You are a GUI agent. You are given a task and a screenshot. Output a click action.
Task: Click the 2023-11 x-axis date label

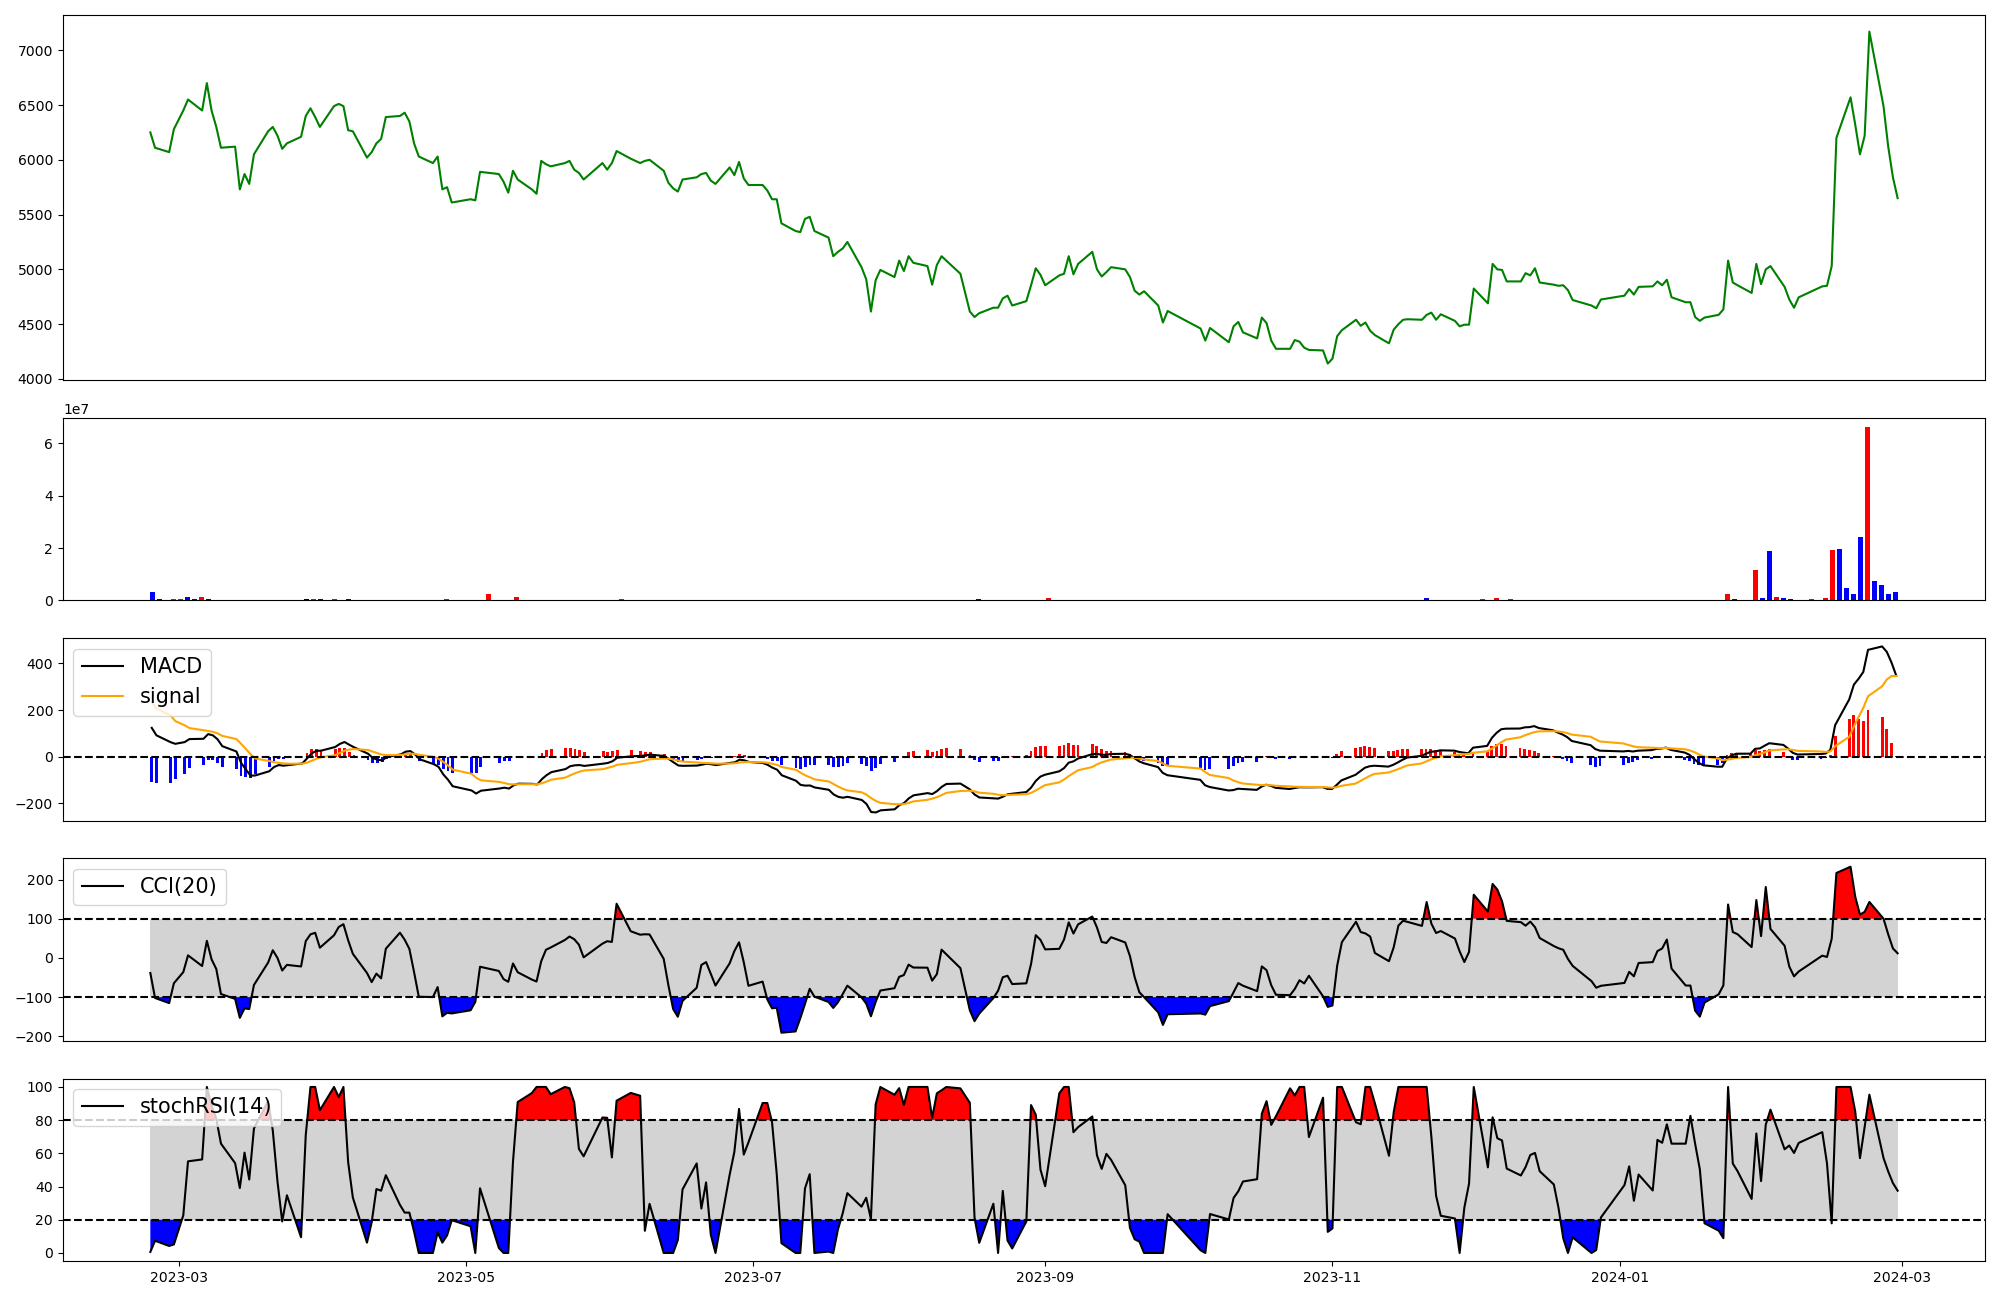pyautogui.click(x=1332, y=1277)
